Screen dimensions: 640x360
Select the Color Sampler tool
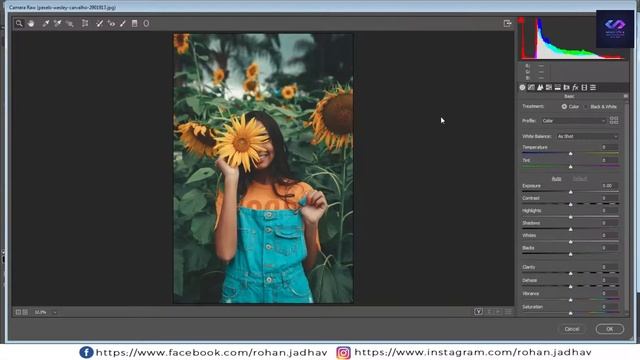tap(58, 24)
